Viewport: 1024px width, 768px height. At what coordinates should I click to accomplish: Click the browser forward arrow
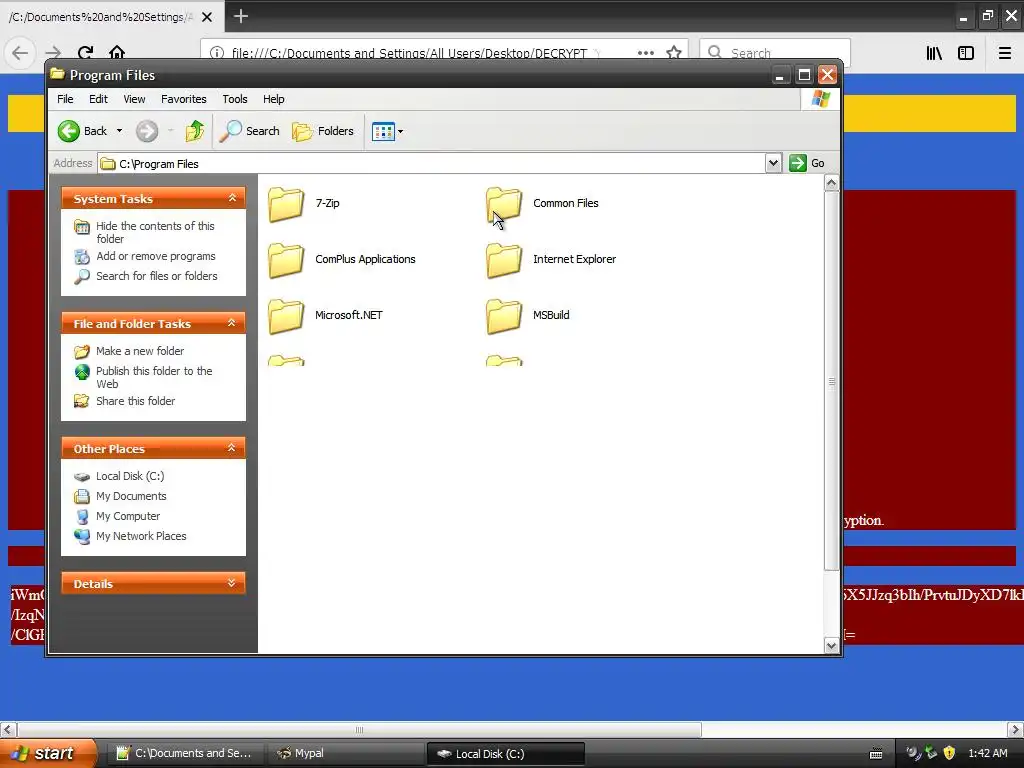[x=53, y=53]
